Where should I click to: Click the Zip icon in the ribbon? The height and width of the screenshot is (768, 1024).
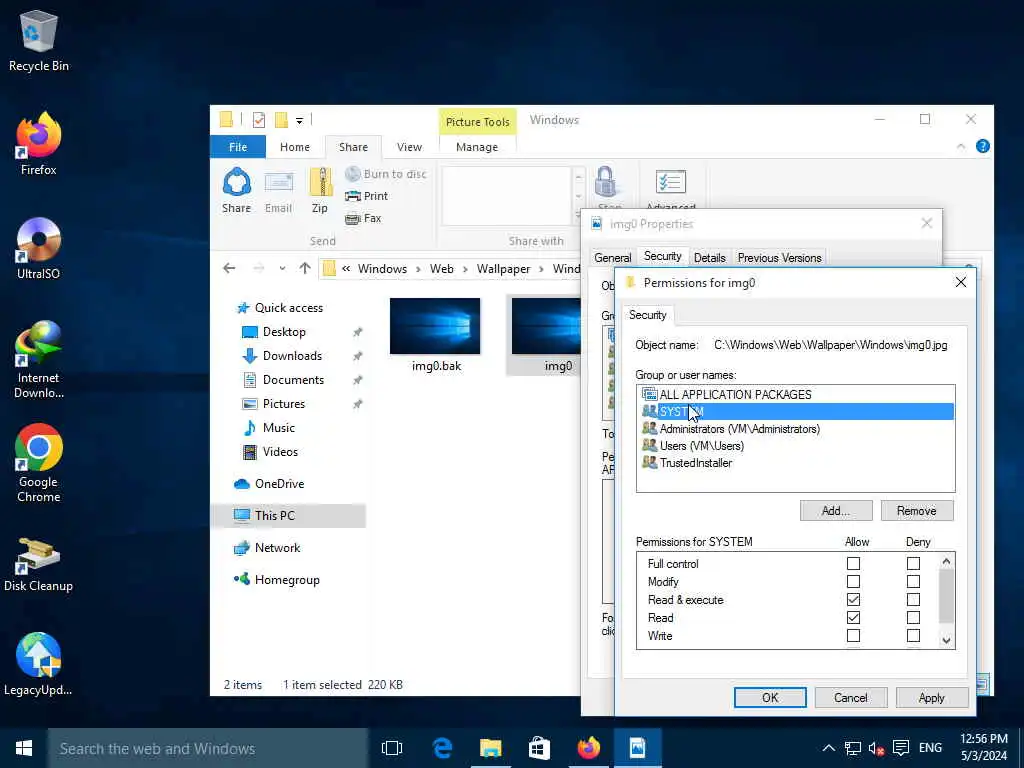pos(320,191)
